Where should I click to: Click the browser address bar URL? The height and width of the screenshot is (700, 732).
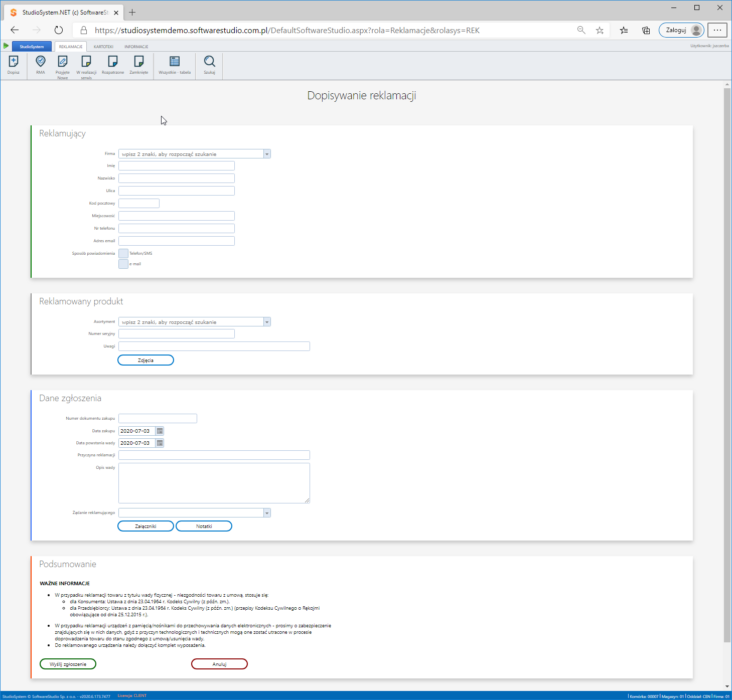[287, 30]
